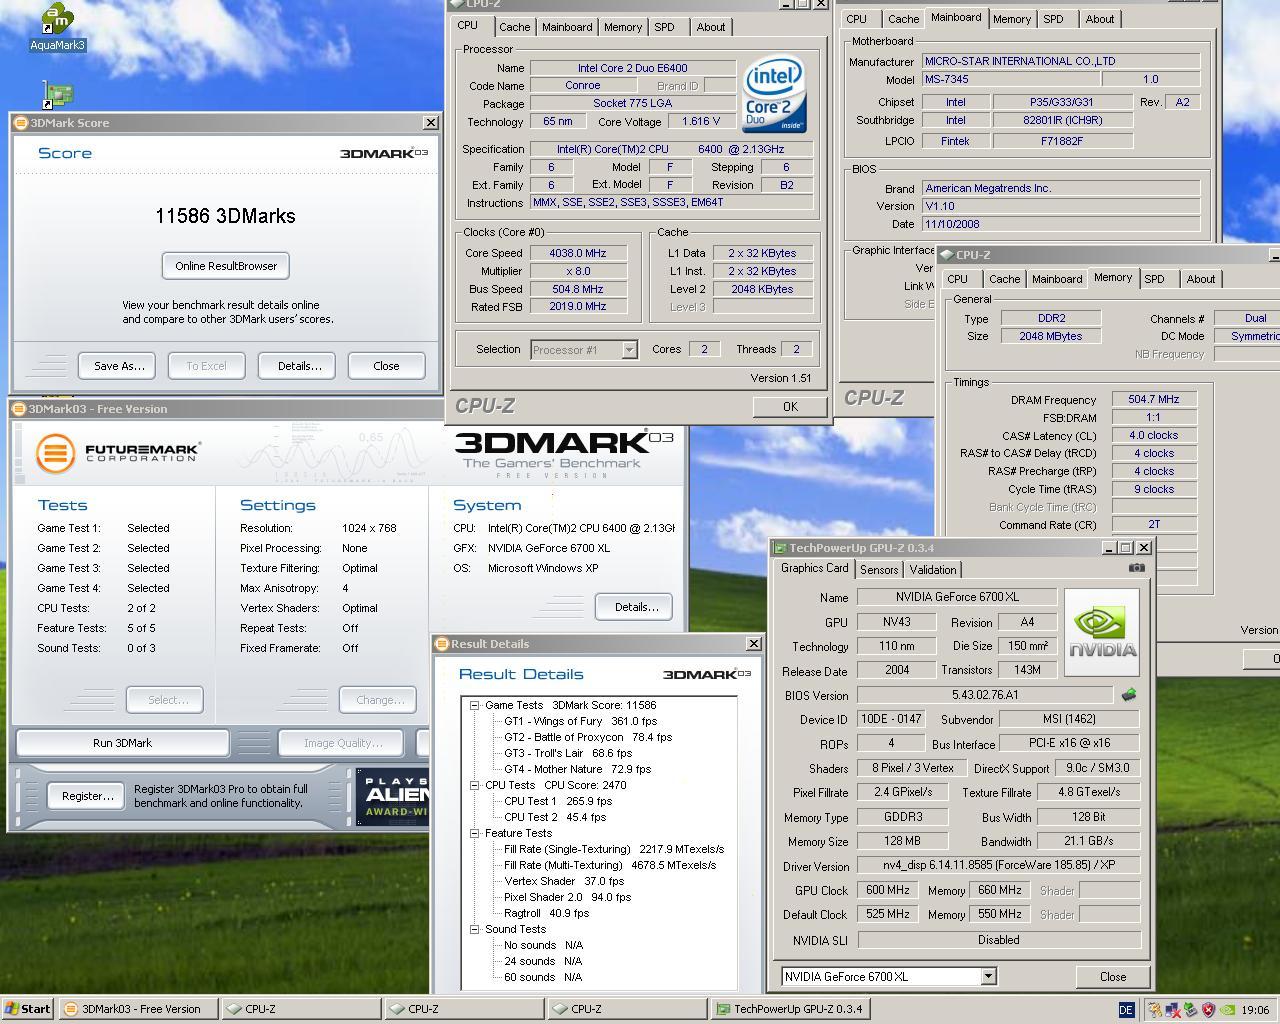Collapse the CPU Tests tree node
The width and height of the screenshot is (1280, 1024).
coord(475,785)
